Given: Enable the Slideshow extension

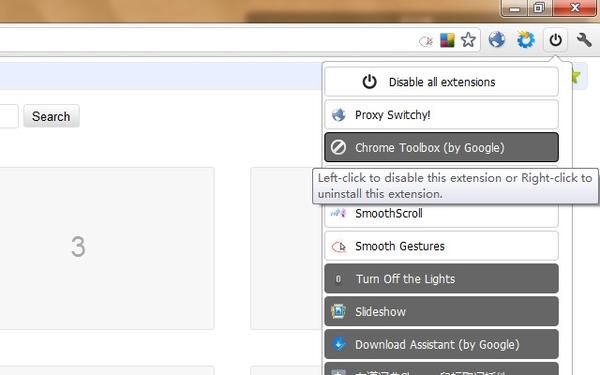Looking at the screenshot, I should (441, 311).
